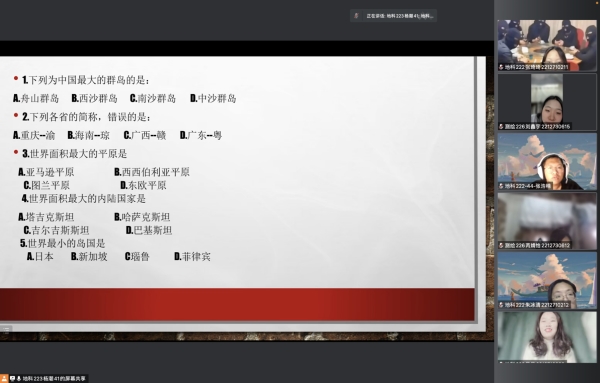Click the 地科223 屏幕共享 label
The image size is (600, 383).
(x=49, y=379)
